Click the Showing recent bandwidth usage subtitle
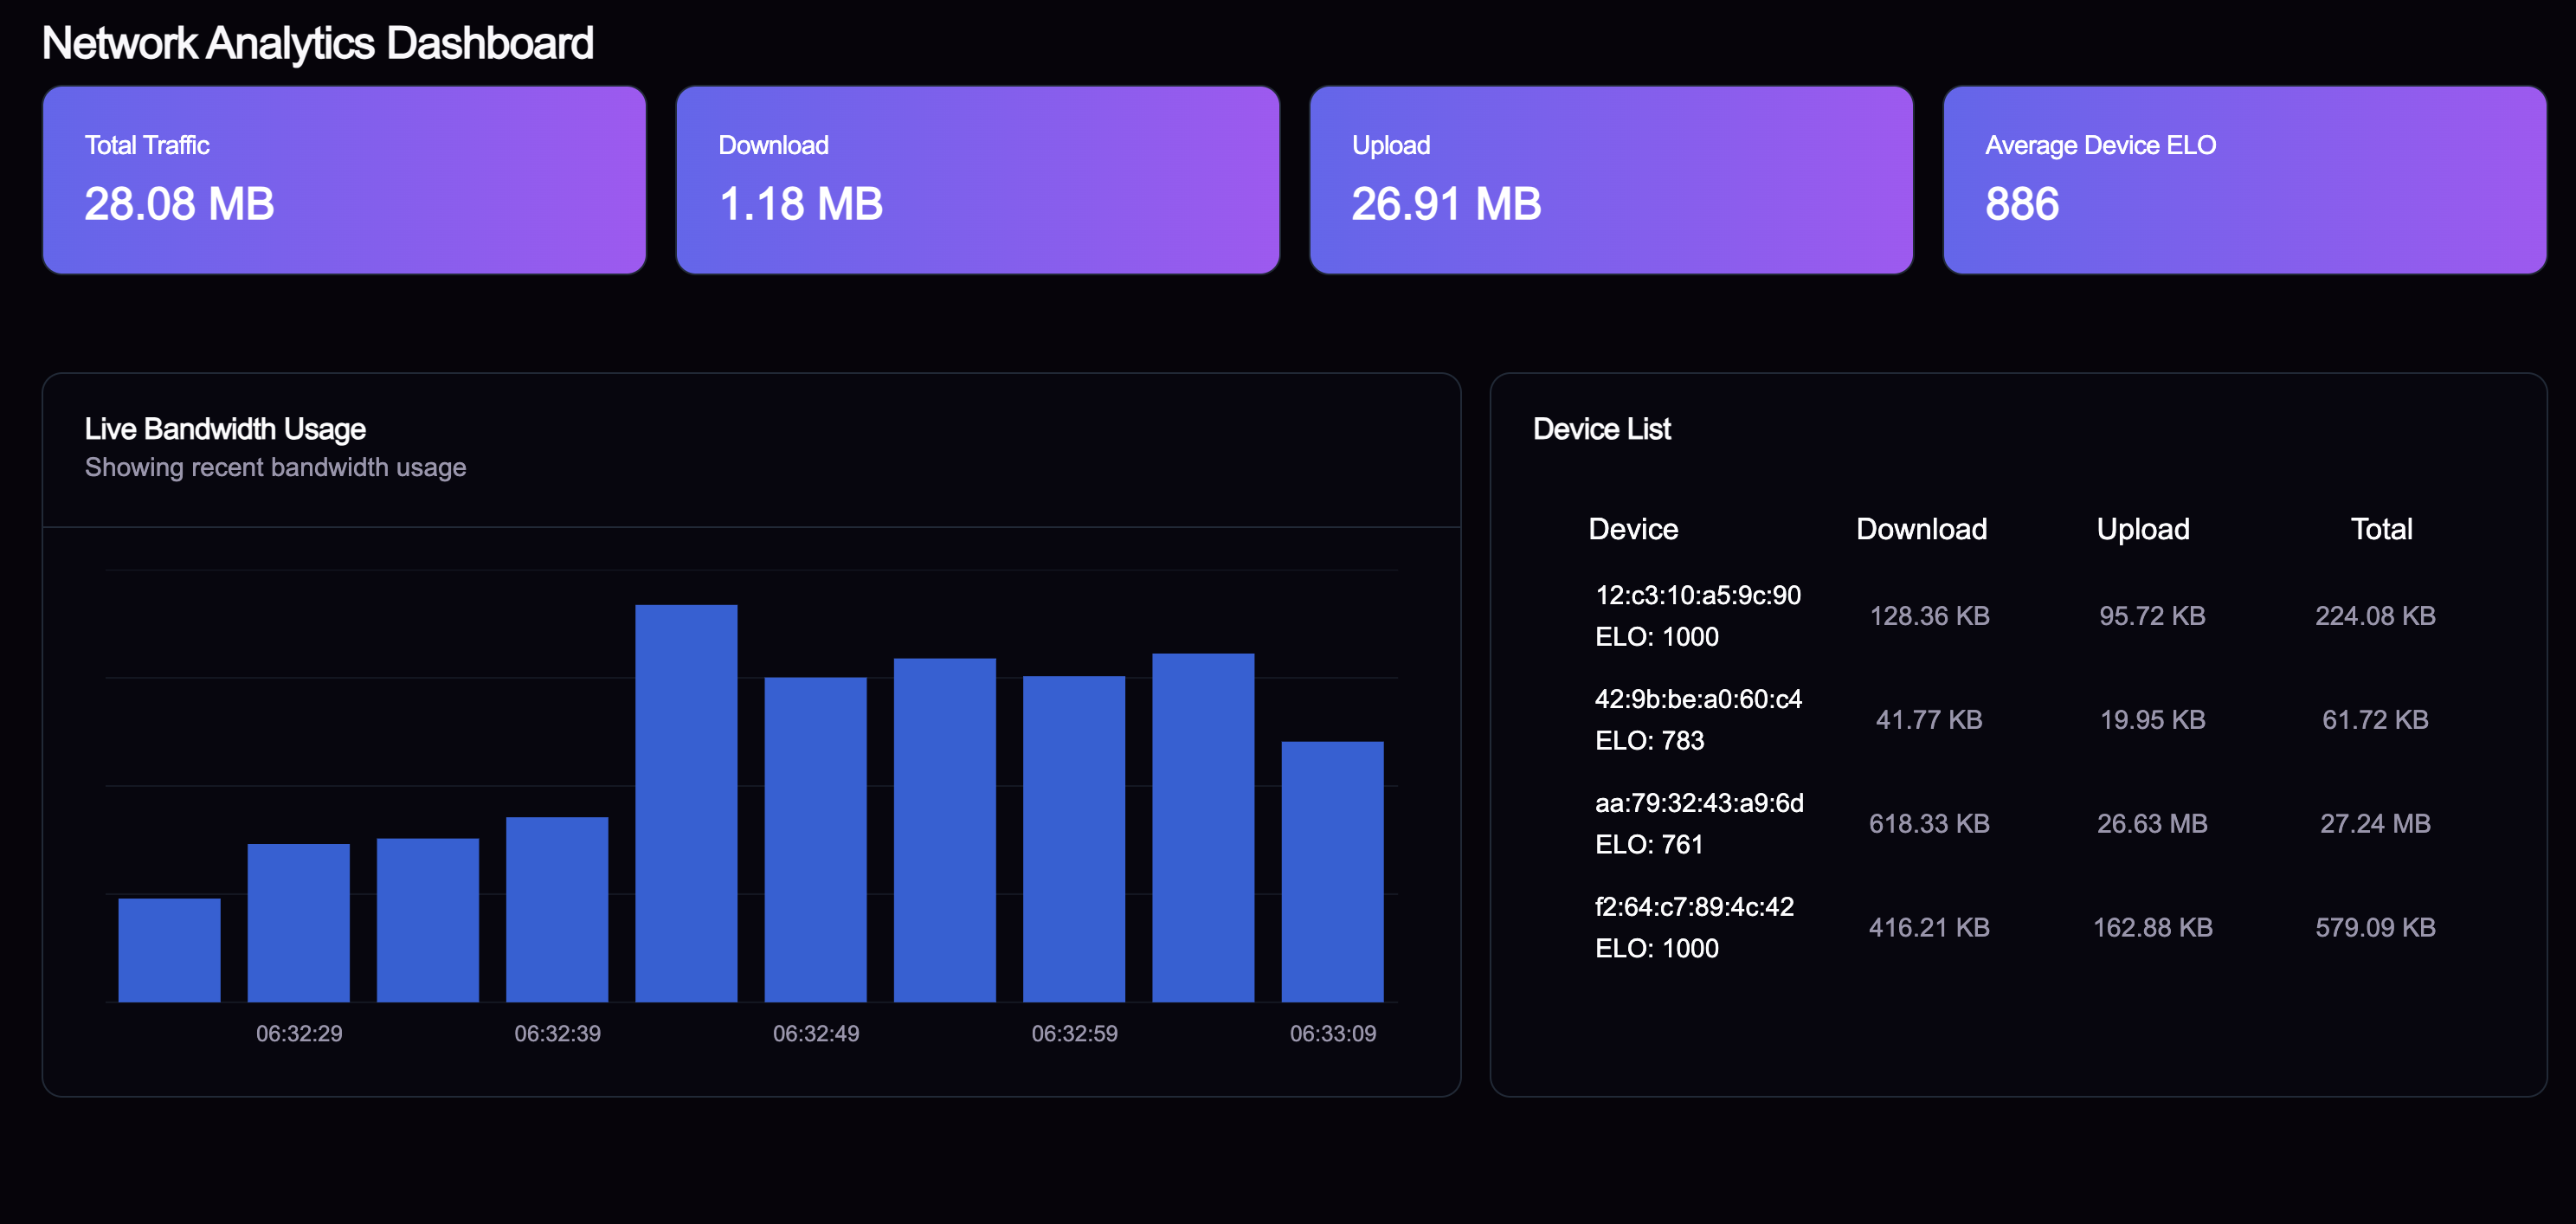This screenshot has width=2576, height=1224. 274,466
